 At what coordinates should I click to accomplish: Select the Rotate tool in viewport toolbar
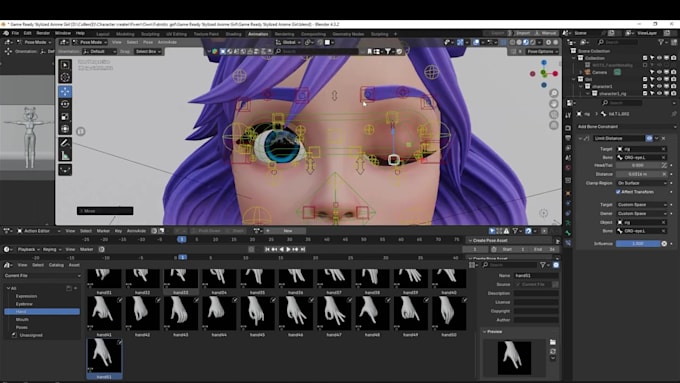65,104
